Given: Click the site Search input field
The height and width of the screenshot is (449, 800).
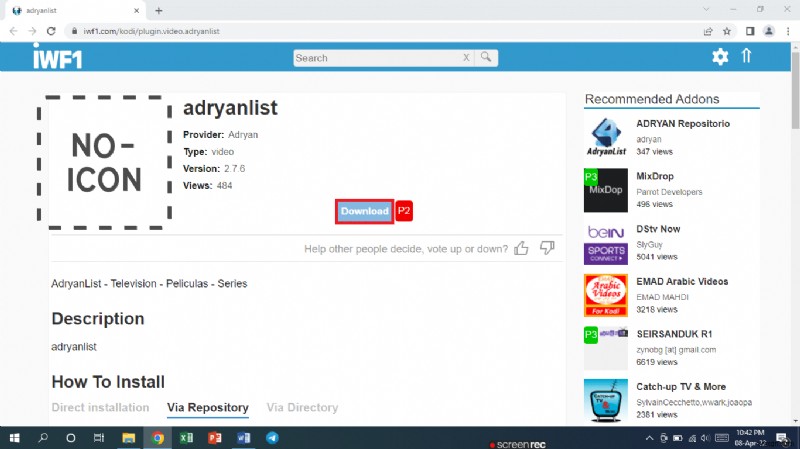Looking at the screenshot, I should click(377, 58).
